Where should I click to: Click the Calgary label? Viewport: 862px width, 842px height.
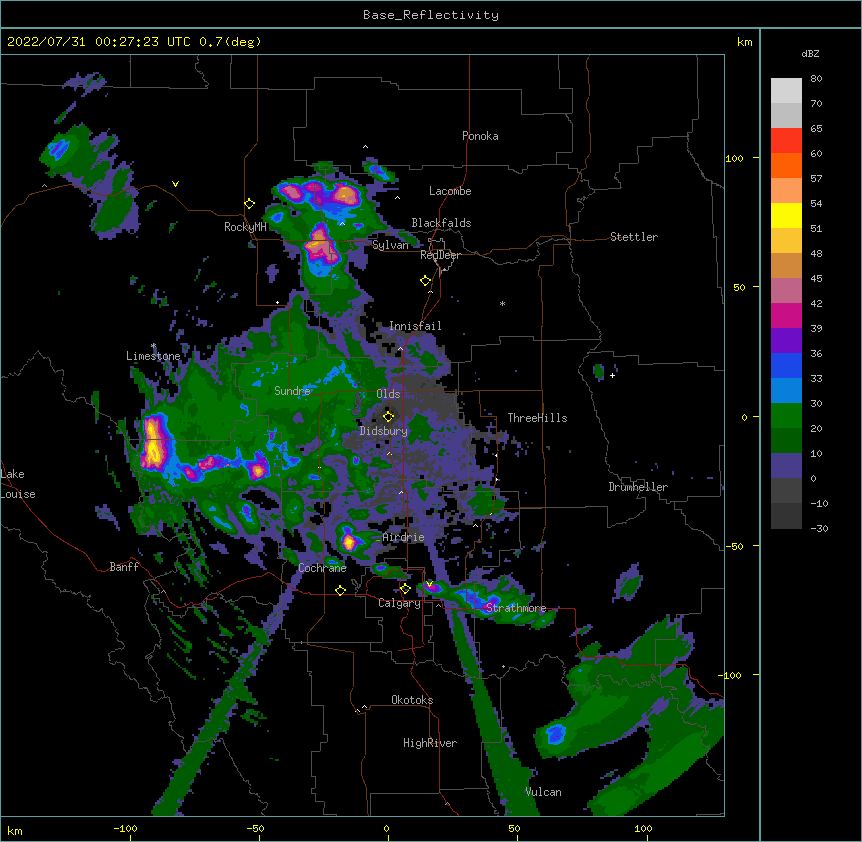pyautogui.click(x=399, y=603)
